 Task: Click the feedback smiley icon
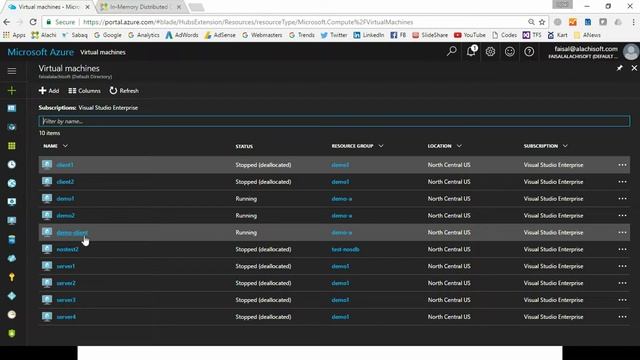click(x=509, y=51)
